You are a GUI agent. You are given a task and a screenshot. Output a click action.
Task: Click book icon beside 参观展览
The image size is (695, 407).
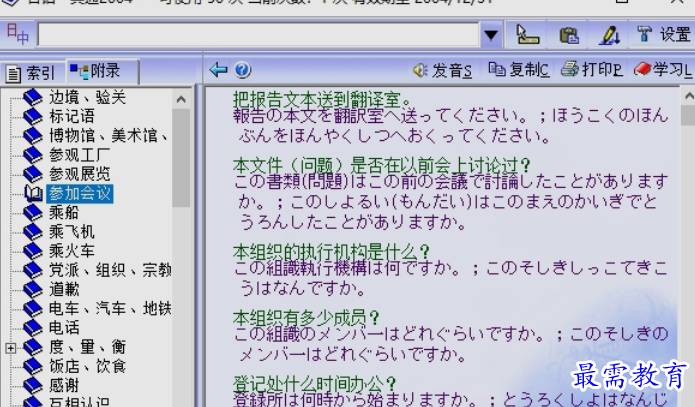coord(33,174)
